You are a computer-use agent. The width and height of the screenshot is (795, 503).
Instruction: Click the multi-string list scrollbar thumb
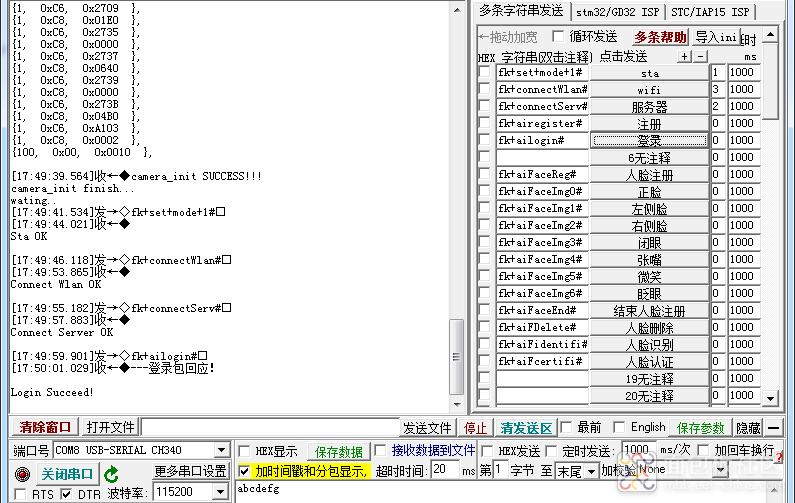point(771,82)
